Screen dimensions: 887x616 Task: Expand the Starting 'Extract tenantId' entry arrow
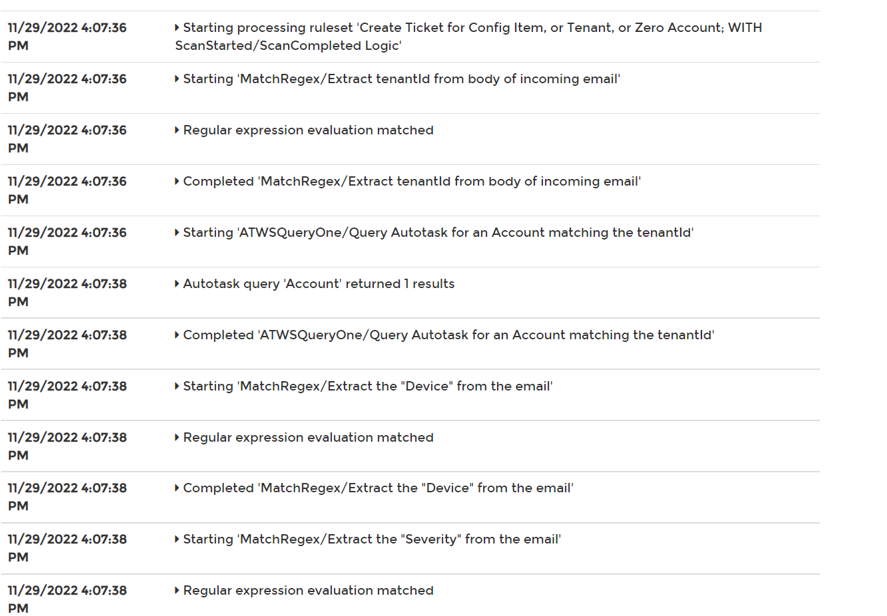click(178, 79)
